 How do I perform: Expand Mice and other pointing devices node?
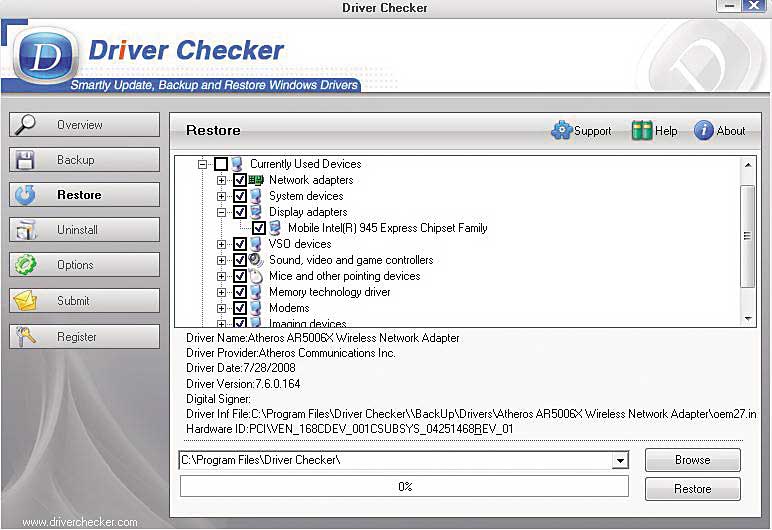point(222,276)
